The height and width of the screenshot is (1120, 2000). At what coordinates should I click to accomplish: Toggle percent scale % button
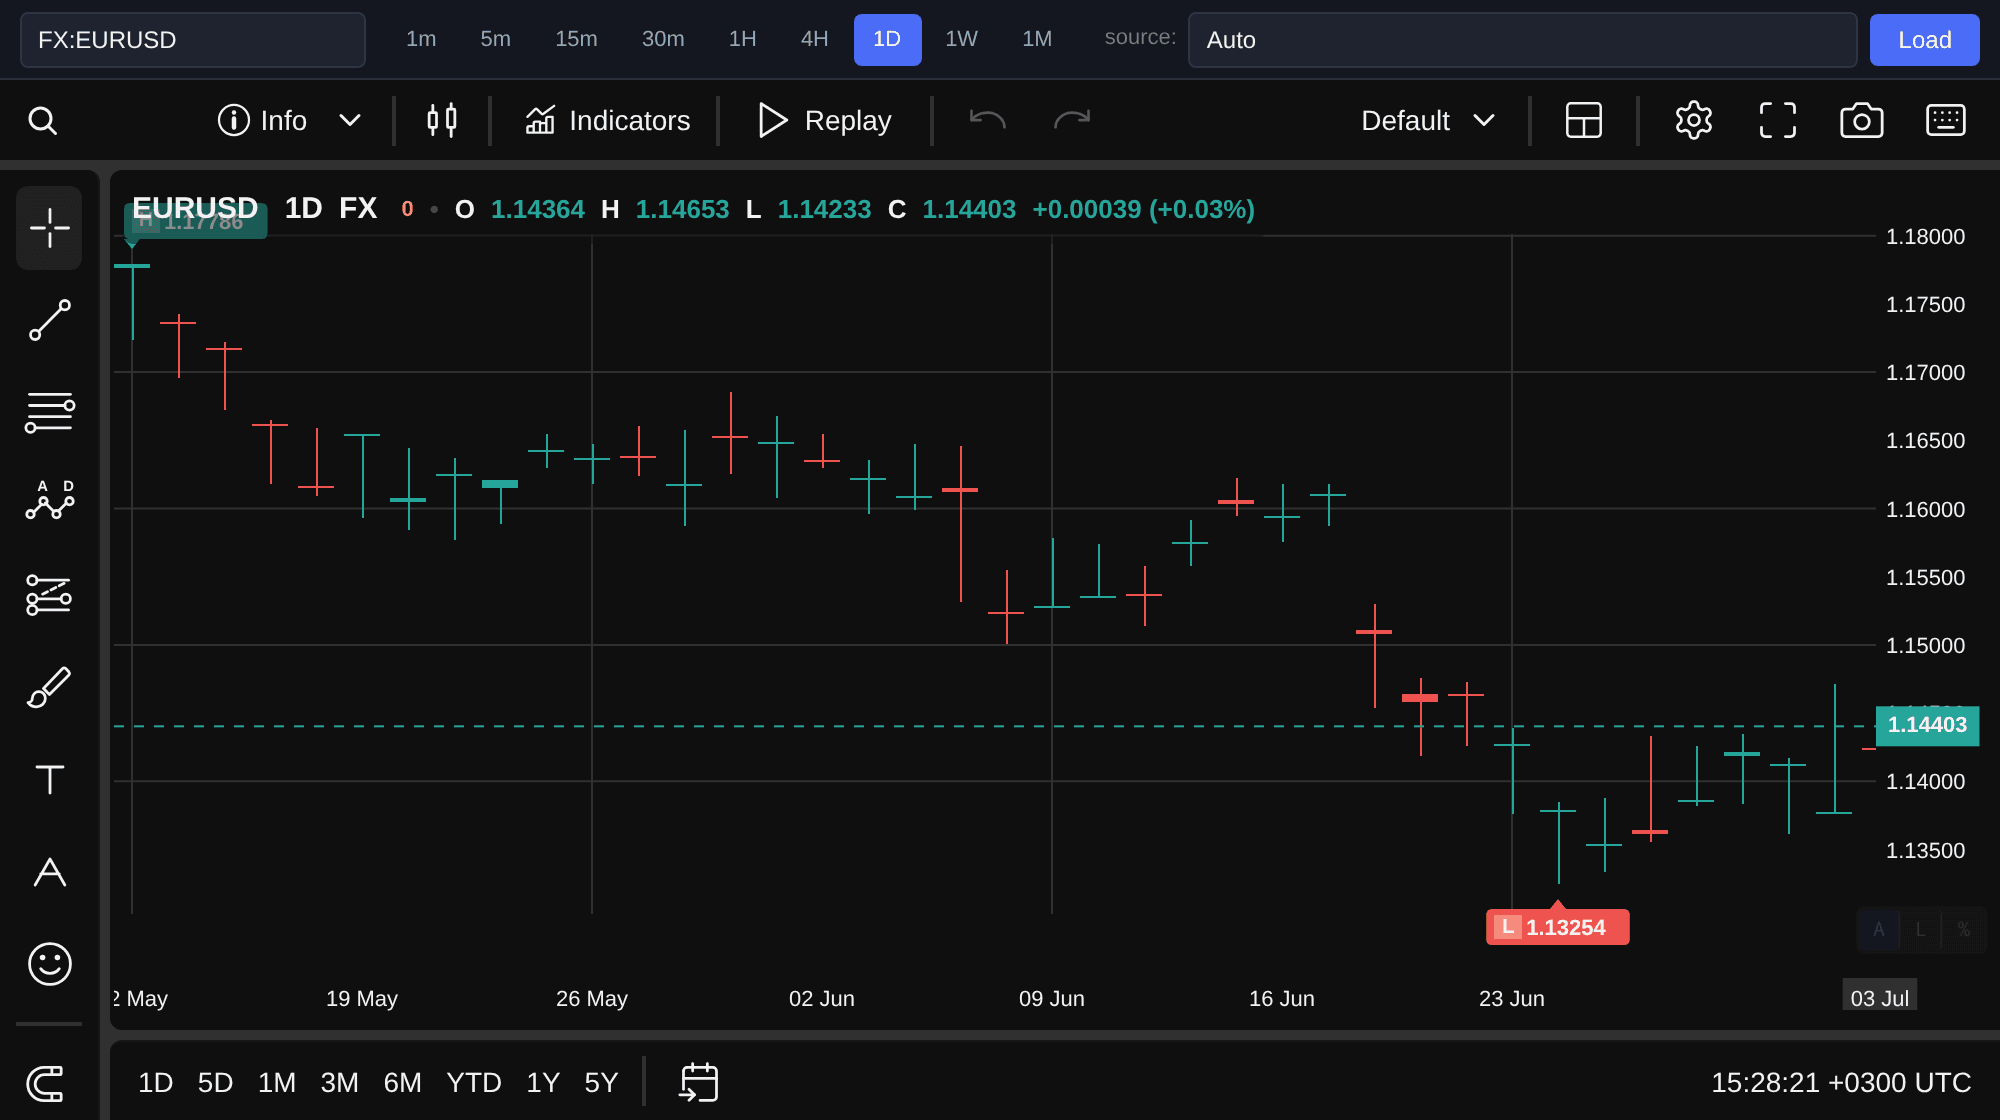point(1963,930)
